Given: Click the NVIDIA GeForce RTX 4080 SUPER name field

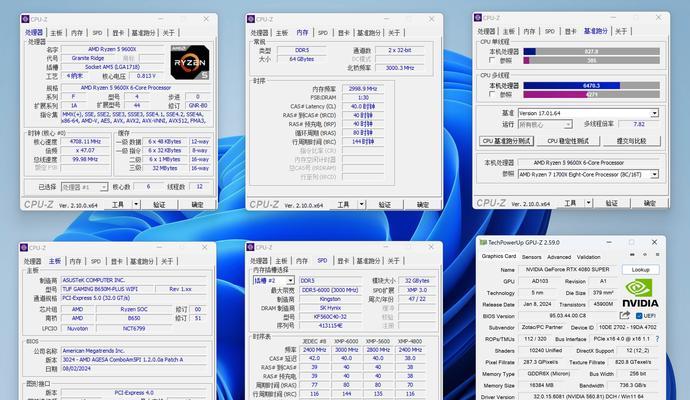Looking at the screenshot, I should [x=568, y=269].
